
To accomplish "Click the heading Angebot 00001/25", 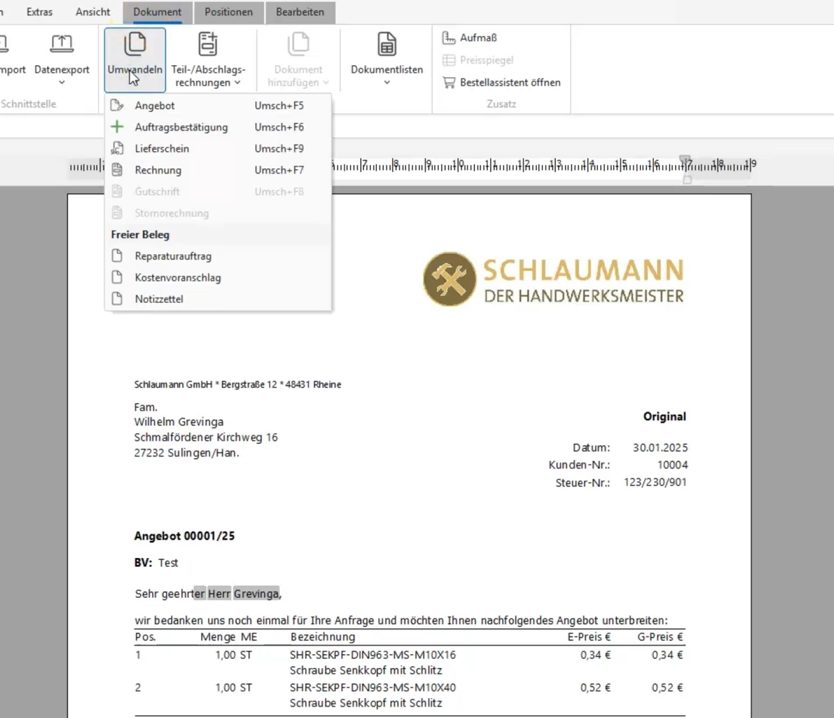I will click(x=184, y=536).
